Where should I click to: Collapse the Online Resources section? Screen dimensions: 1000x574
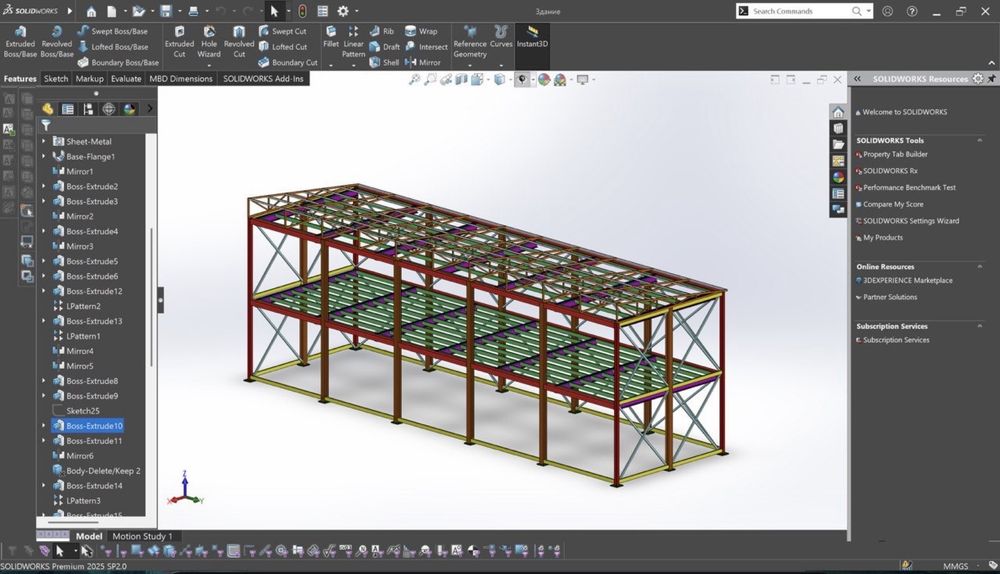coord(980,267)
